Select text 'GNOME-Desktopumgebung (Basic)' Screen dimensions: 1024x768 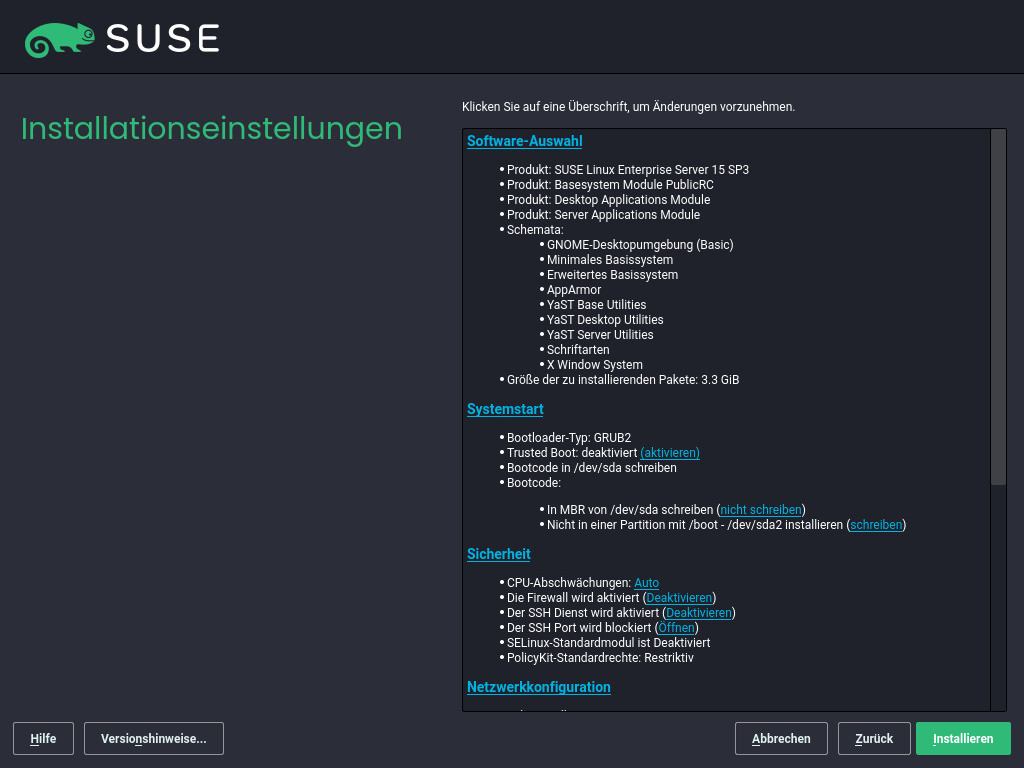(x=640, y=245)
